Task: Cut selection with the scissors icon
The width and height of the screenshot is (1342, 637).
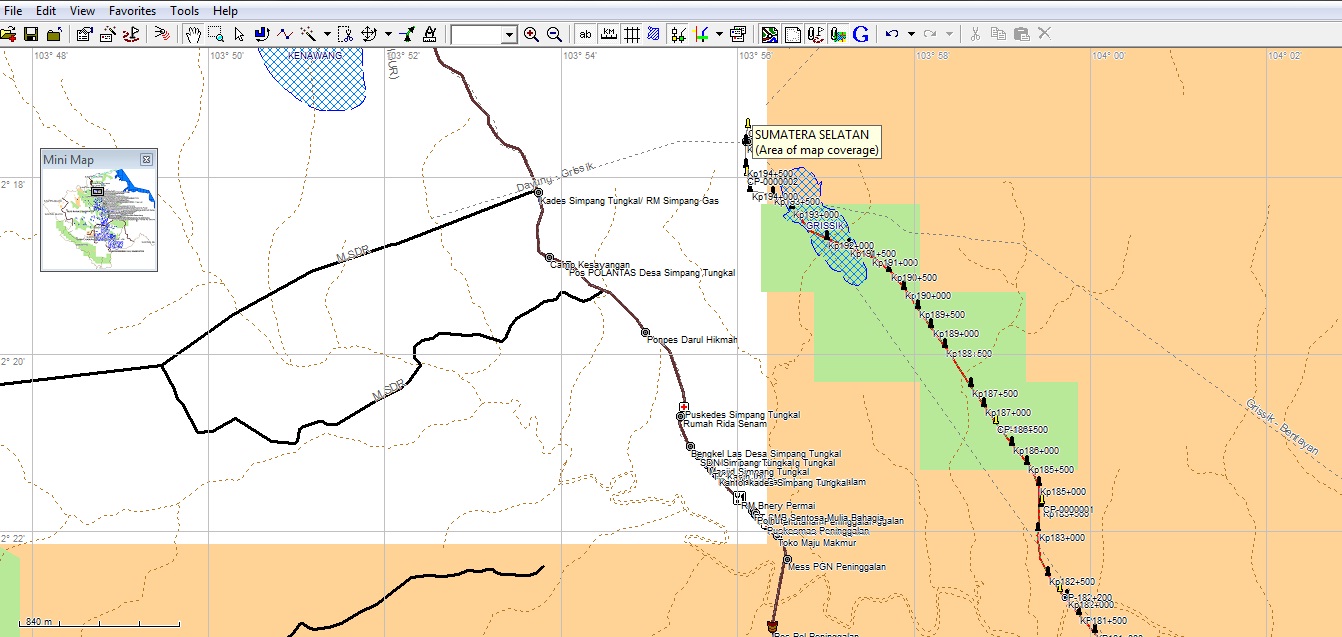Action: click(974, 33)
